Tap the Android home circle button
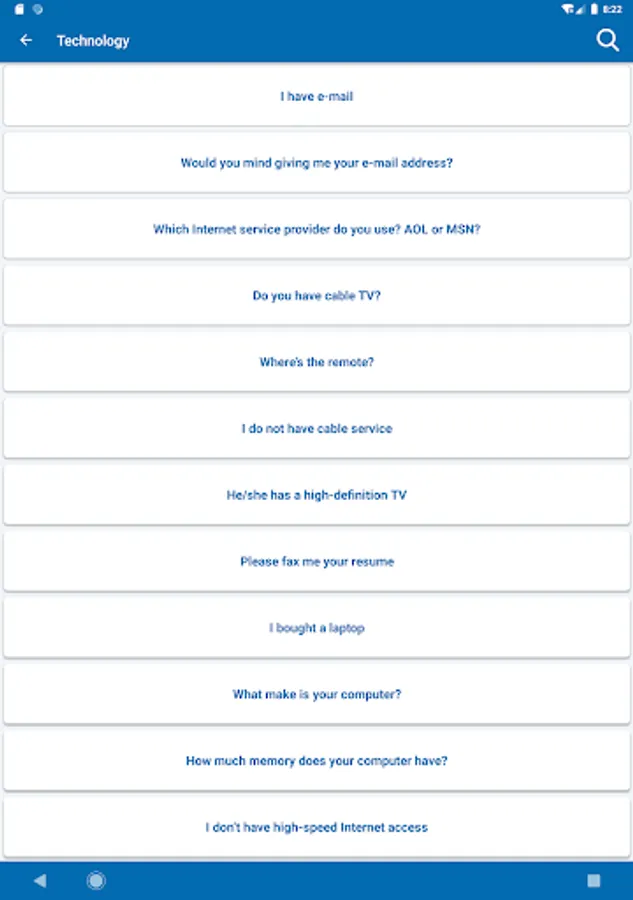The width and height of the screenshot is (633, 900). pyautogui.click(x=96, y=880)
